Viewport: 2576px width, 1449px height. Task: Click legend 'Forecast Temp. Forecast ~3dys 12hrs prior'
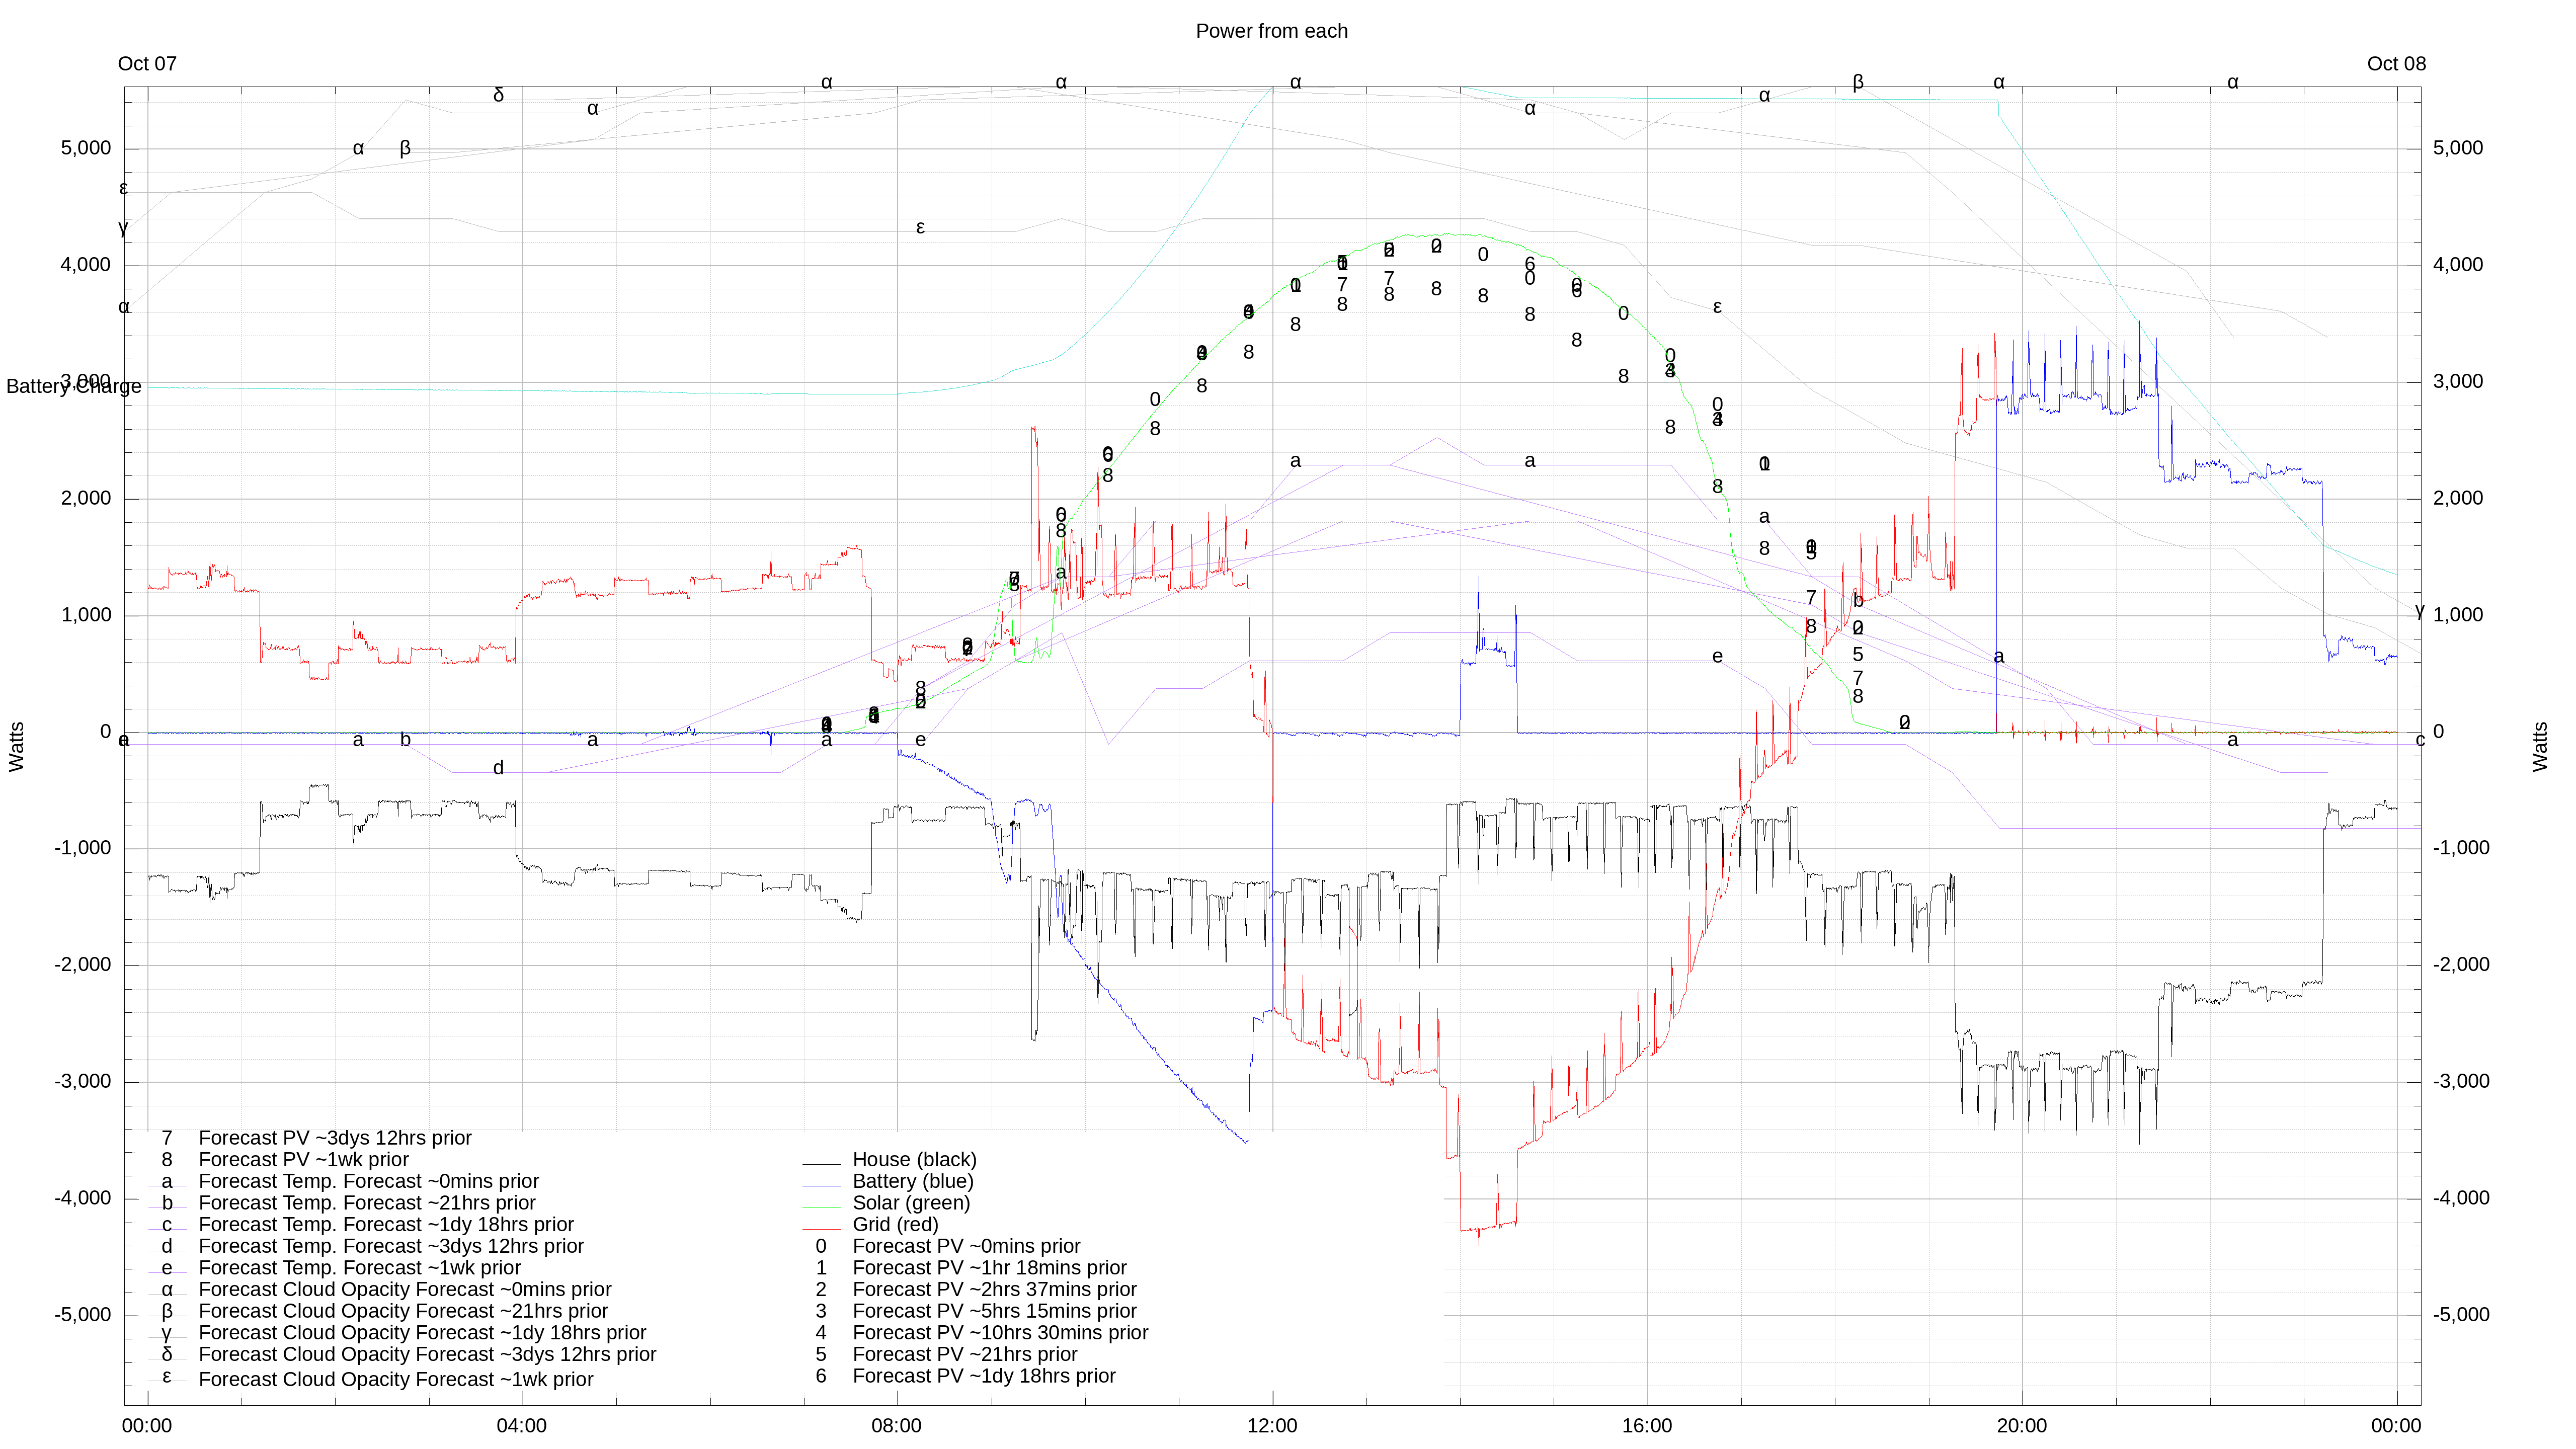pos(391,1246)
